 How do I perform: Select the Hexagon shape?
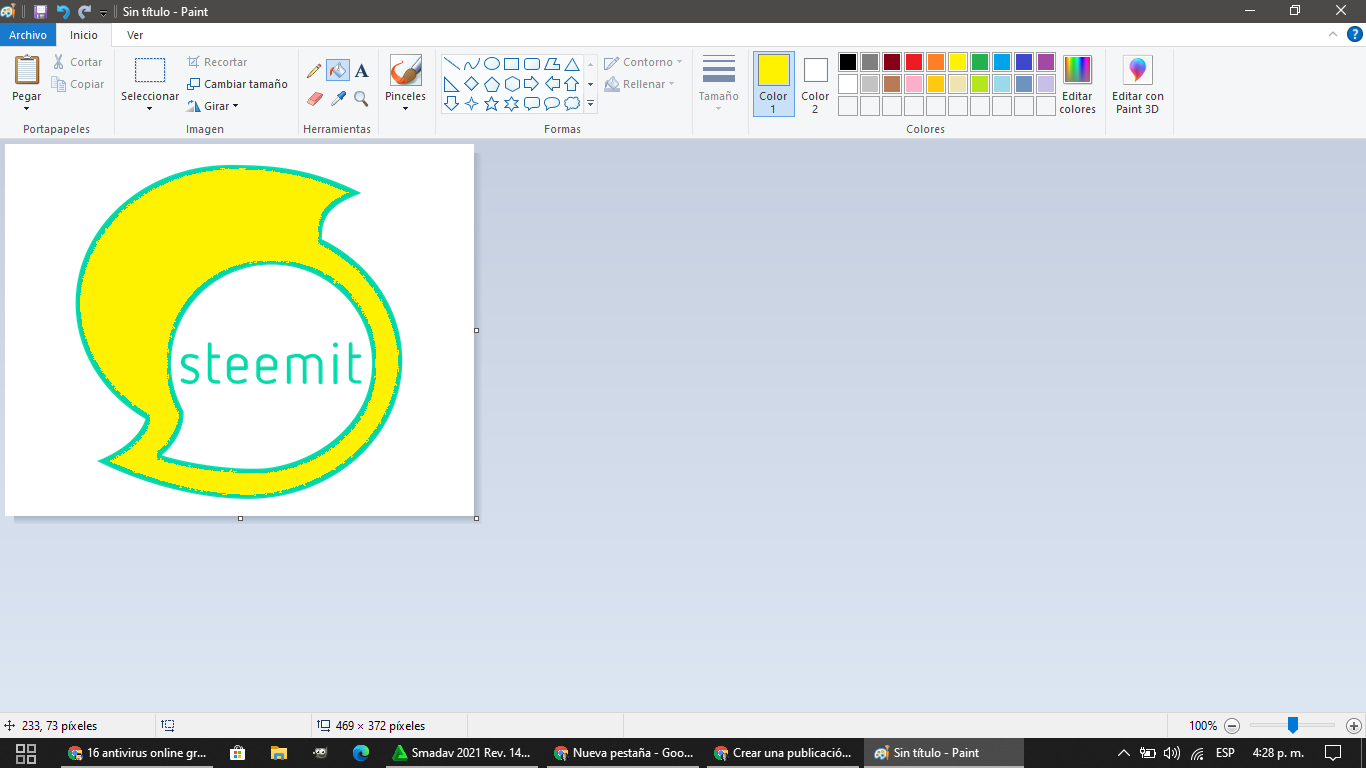(x=512, y=84)
